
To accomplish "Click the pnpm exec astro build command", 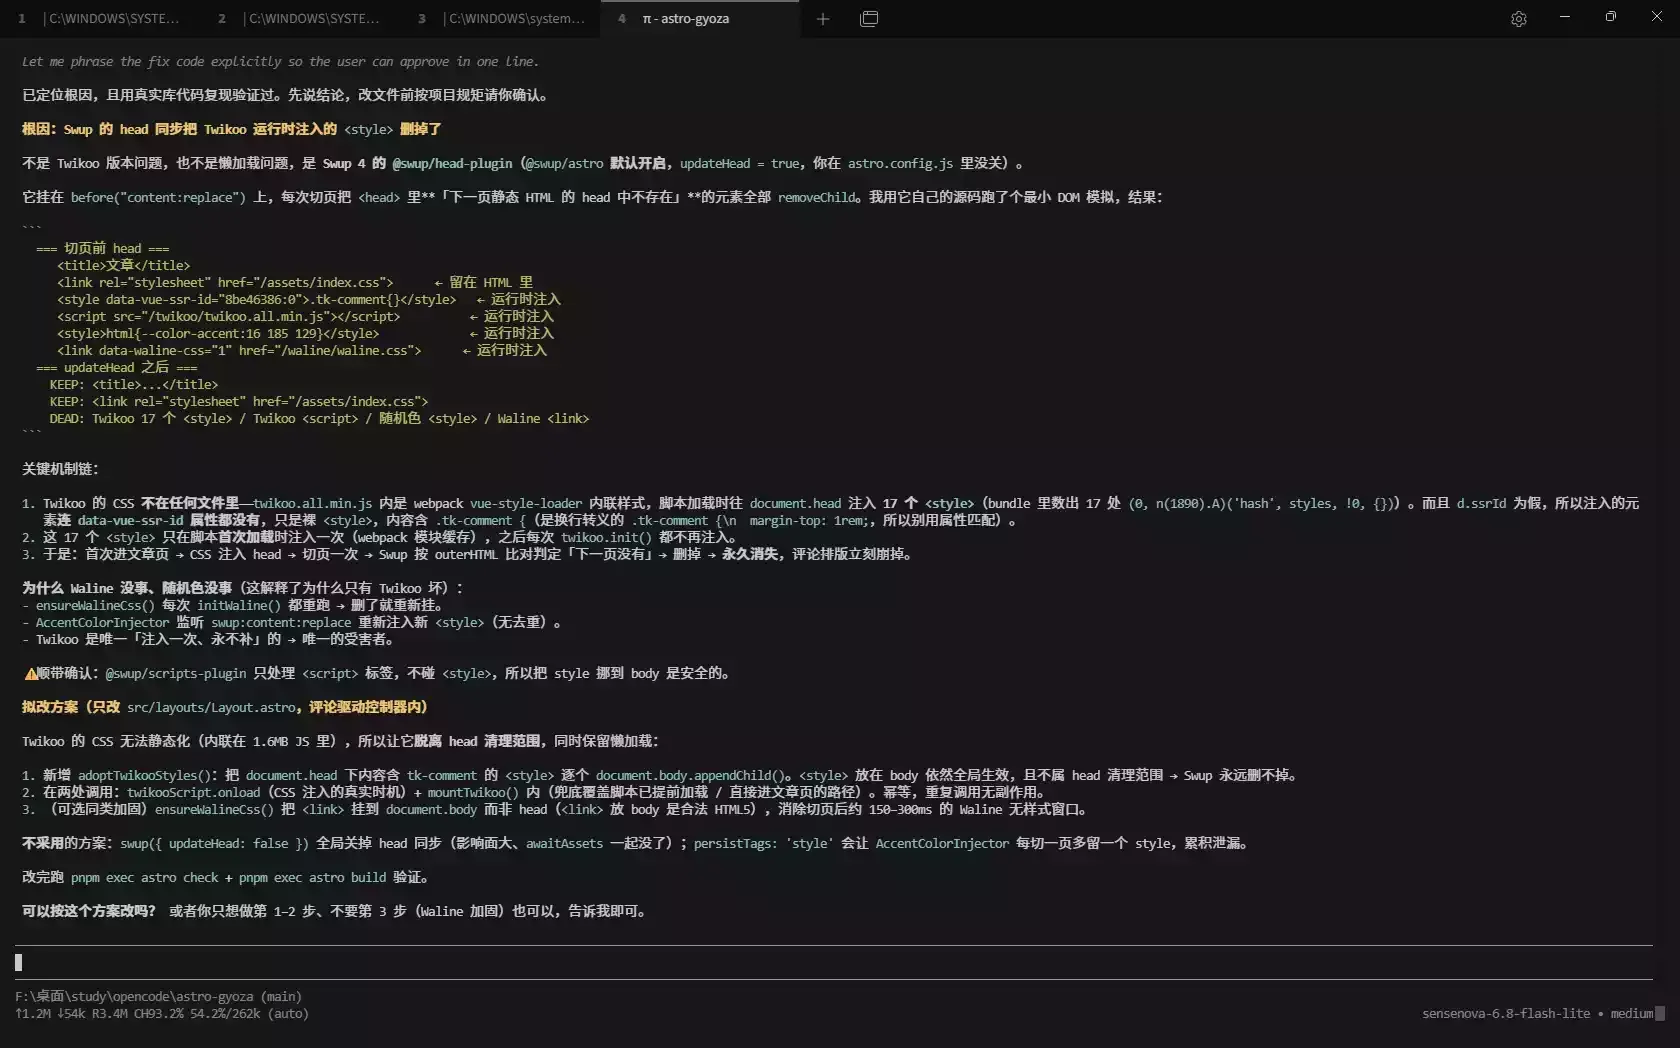I will [312, 877].
